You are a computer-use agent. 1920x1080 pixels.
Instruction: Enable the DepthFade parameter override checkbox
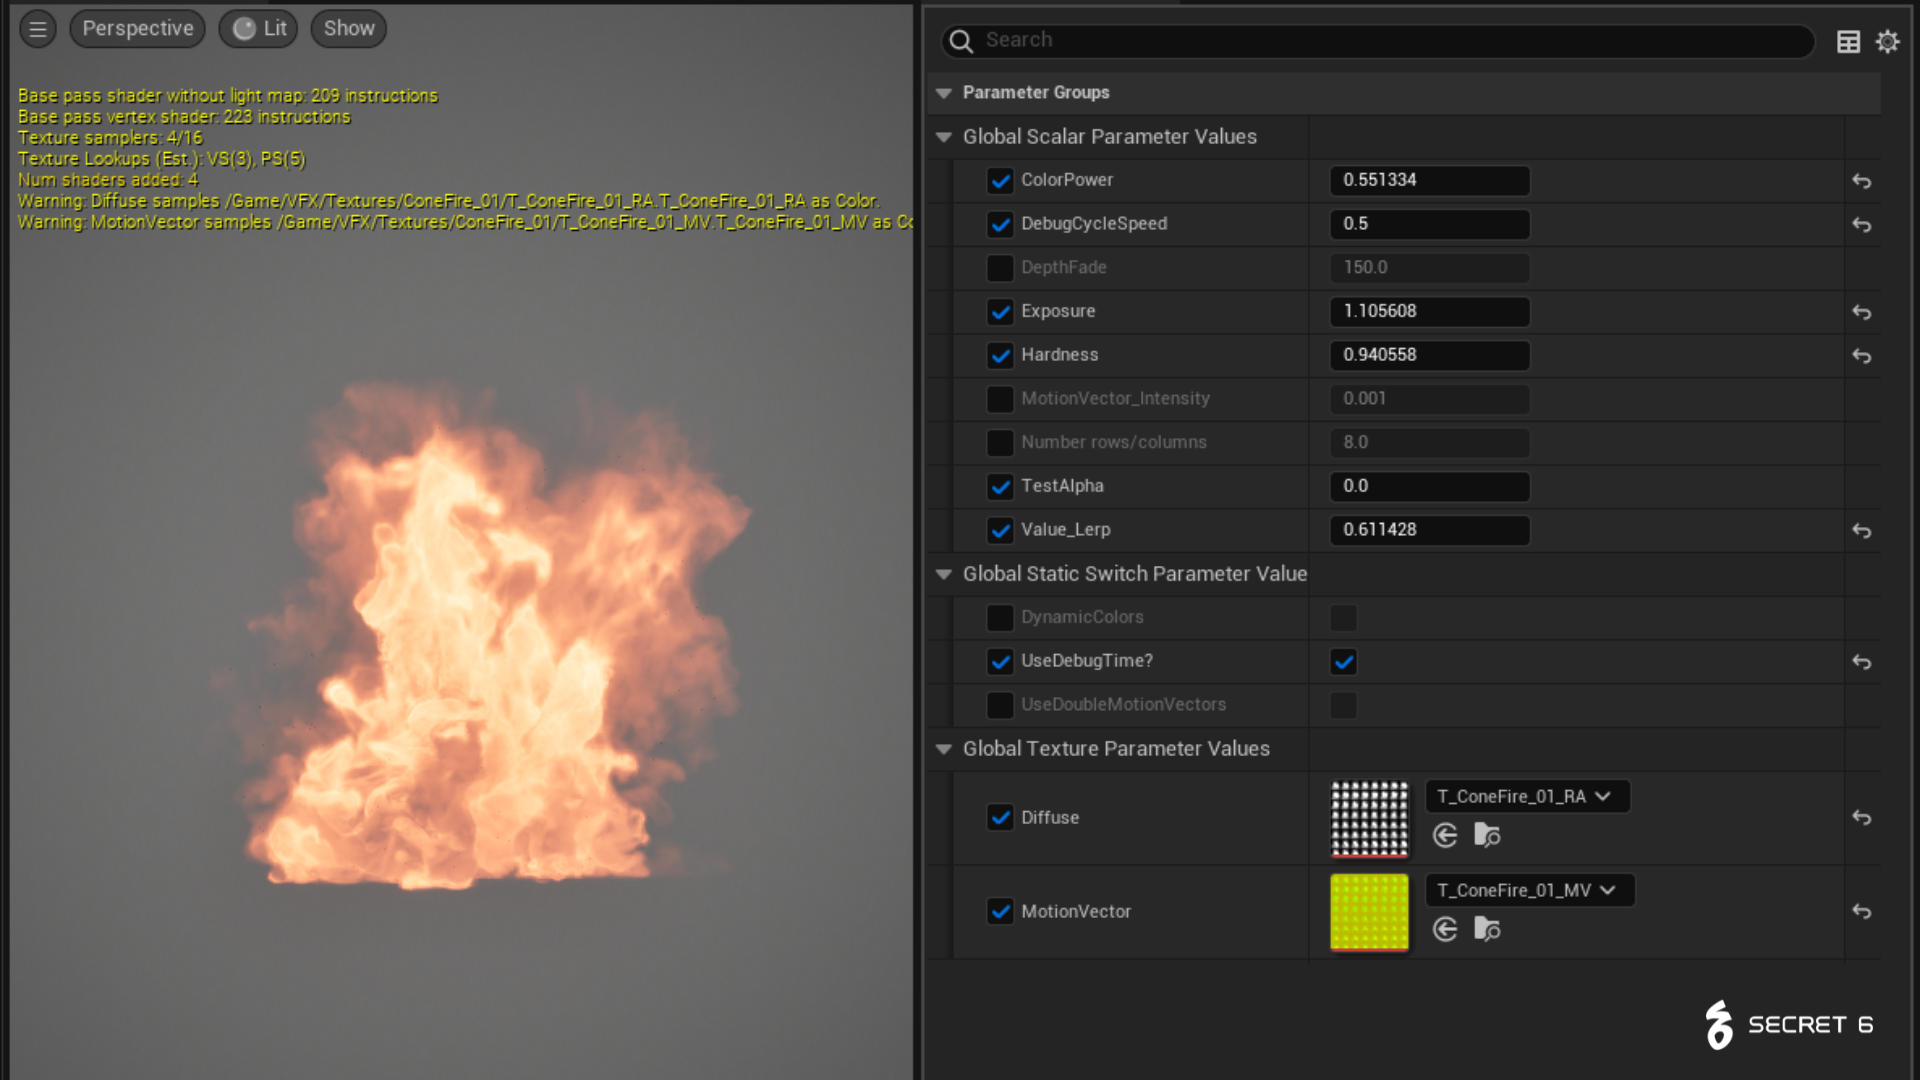point(1000,268)
